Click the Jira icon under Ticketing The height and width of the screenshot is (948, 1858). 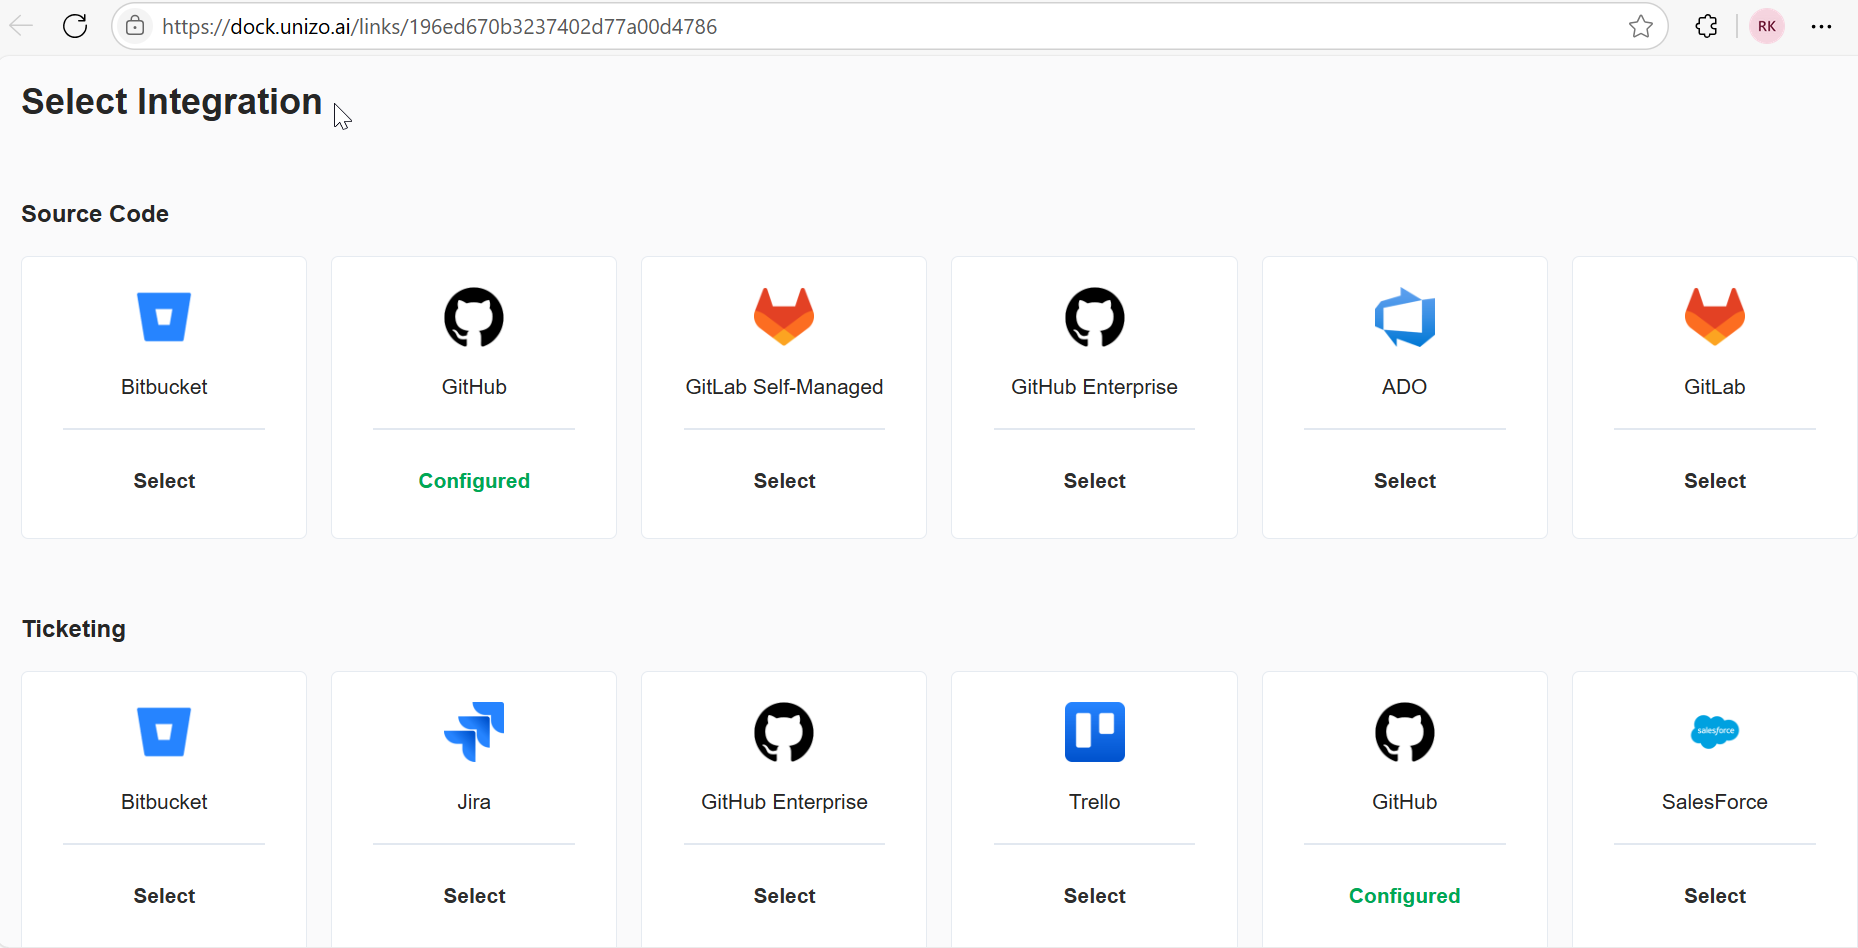(x=473, y=731)
